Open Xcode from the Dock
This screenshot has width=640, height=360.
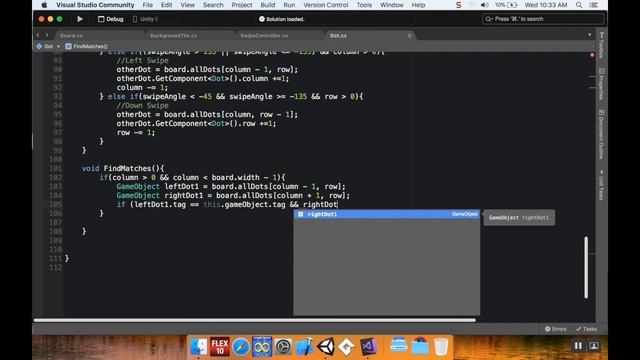pos(304,347)
